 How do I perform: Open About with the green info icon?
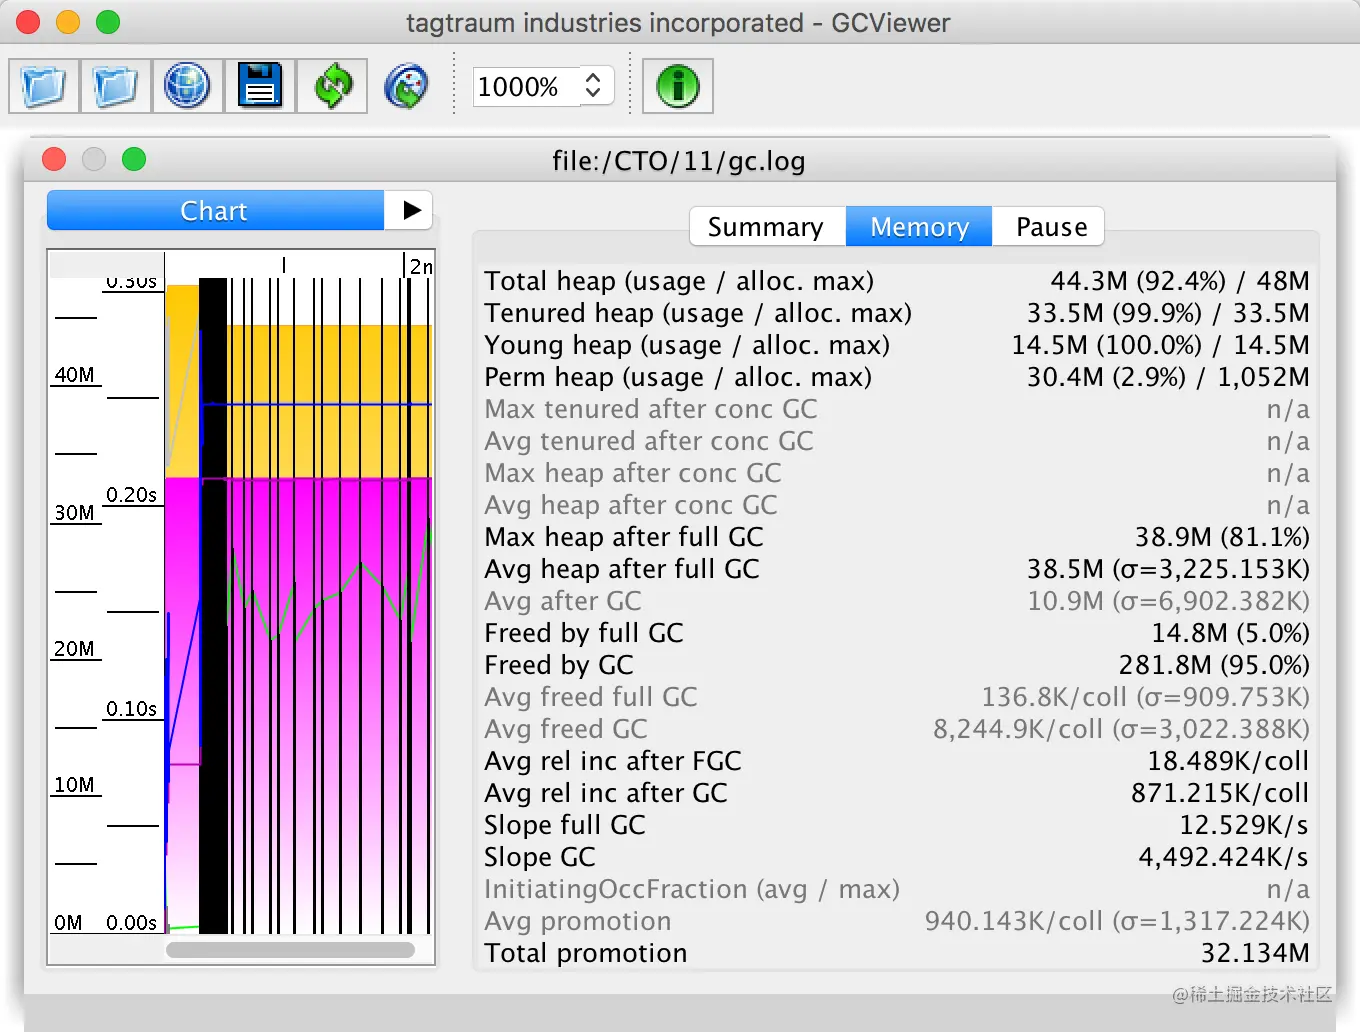point(677,86)
